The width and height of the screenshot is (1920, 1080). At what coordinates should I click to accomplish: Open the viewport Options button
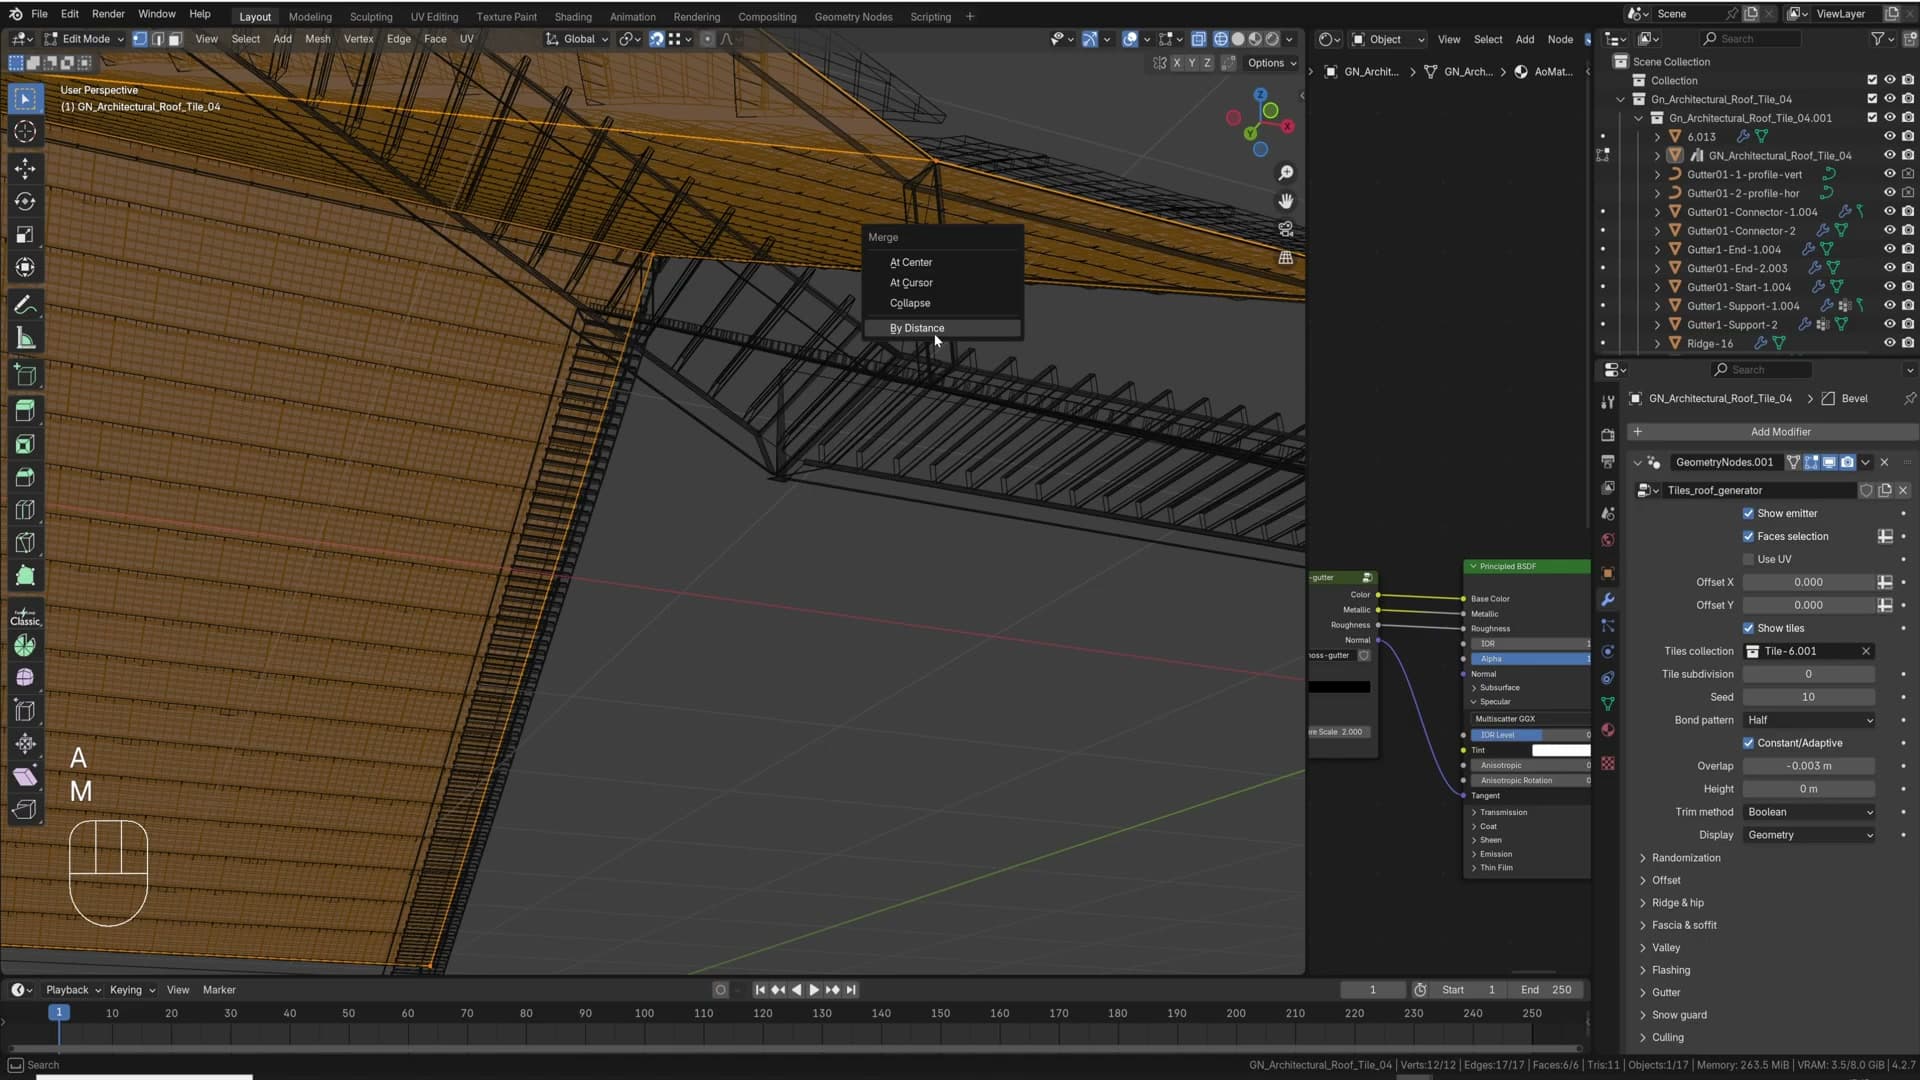pos(1271,63)
